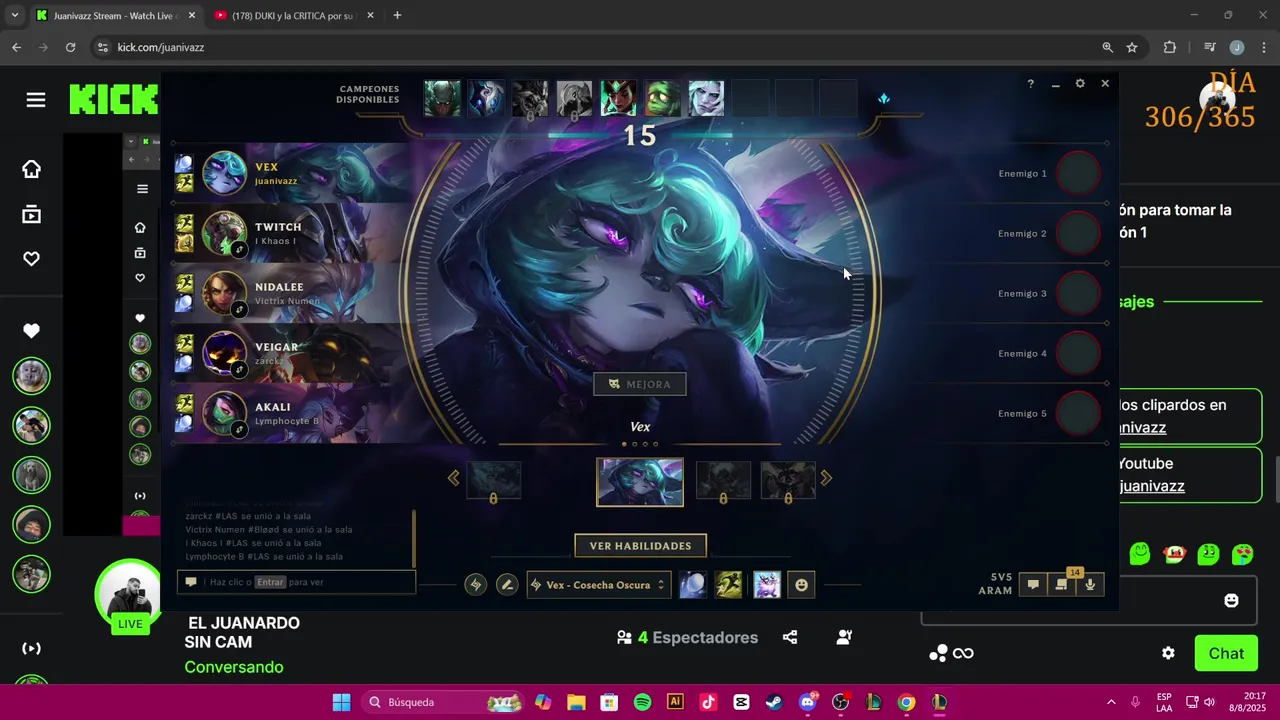This screenshot has height=720, width=1280.
Task: Click the address bar URL
Action: [161, 47]
